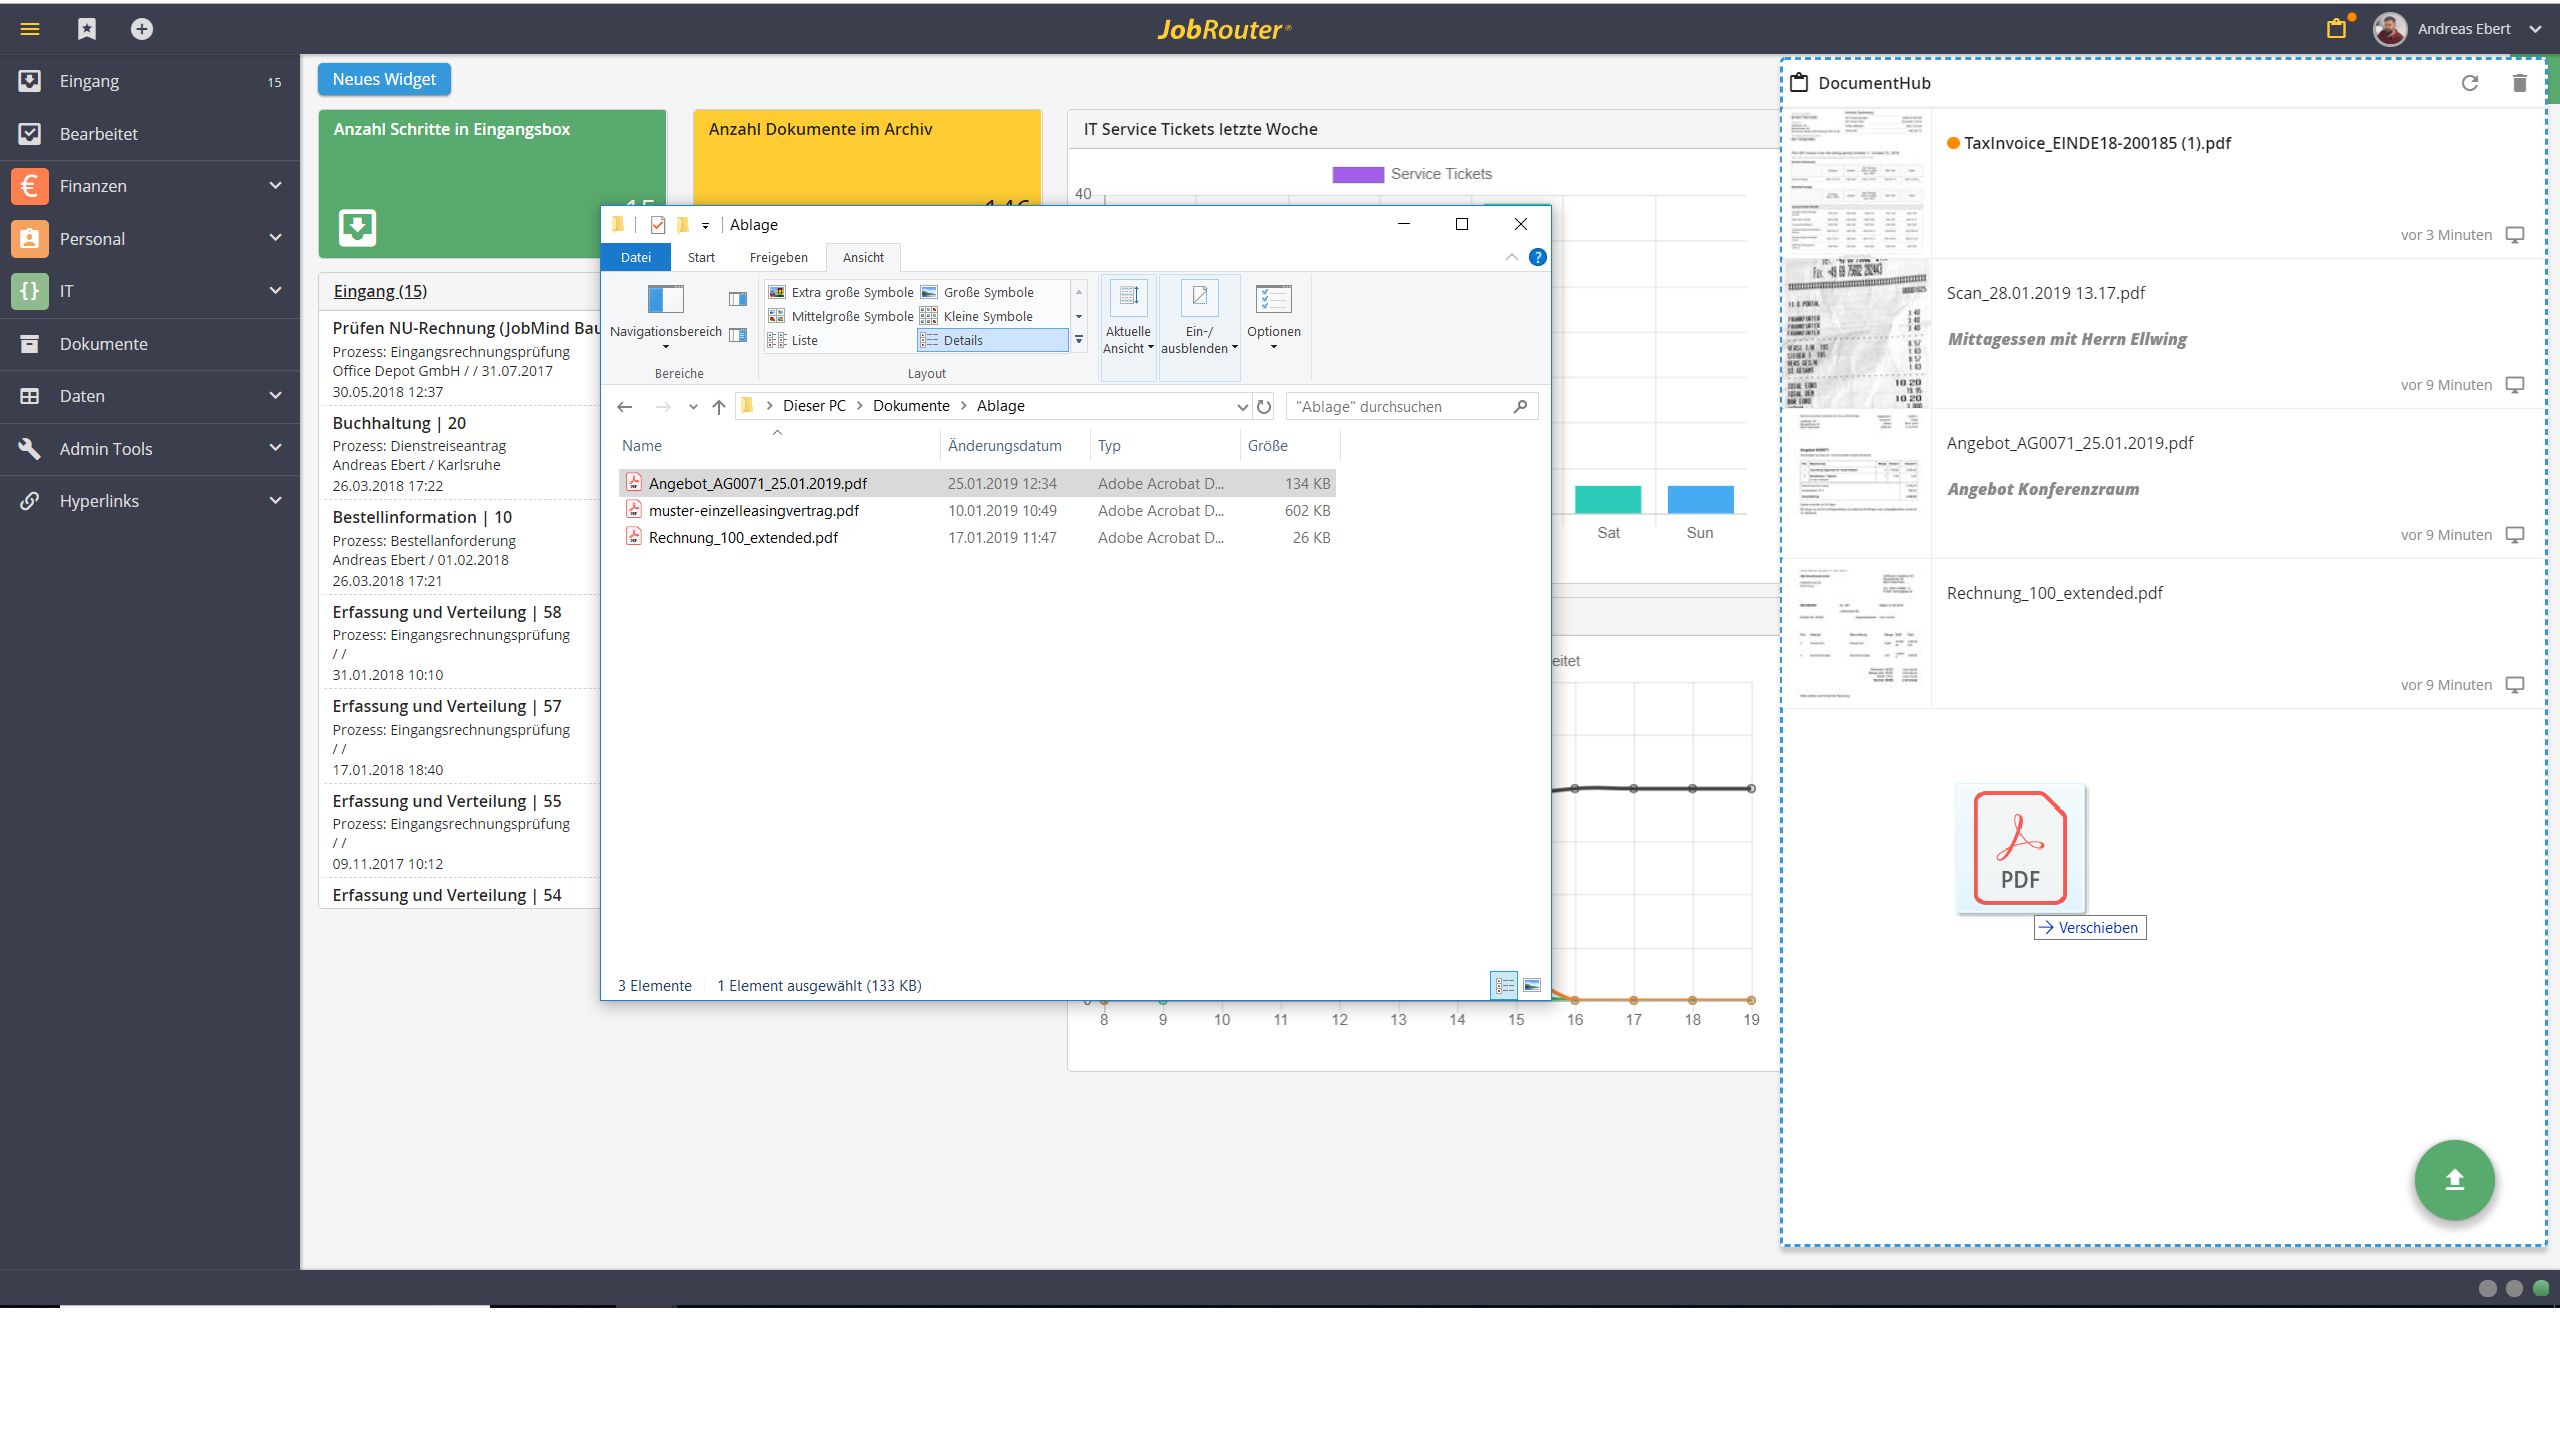This screenshot has width=2560, height=1440.
Task: Expand the Finanzen sidebar section
Action: pyautogui.click(x=275, y=185)
